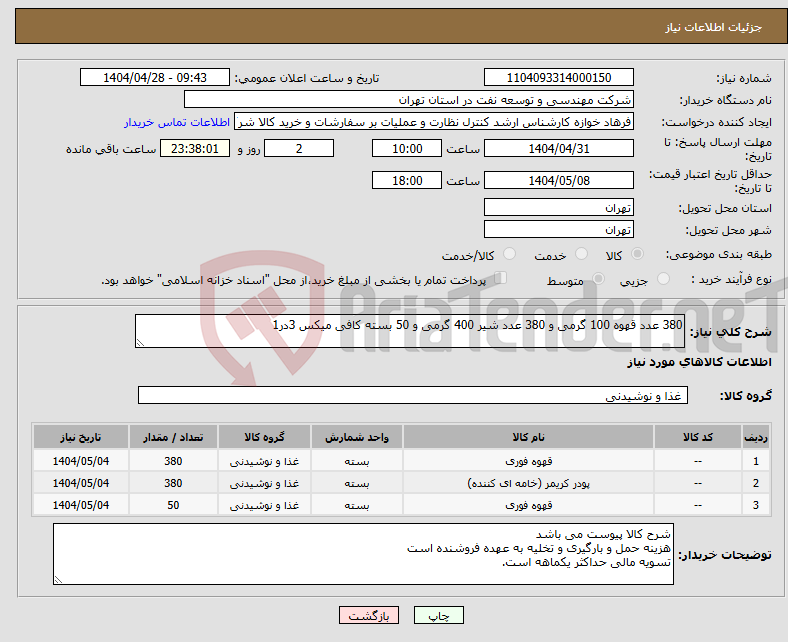
Task: Click quantity 380 in row 2
Action: tap(173, 483)
